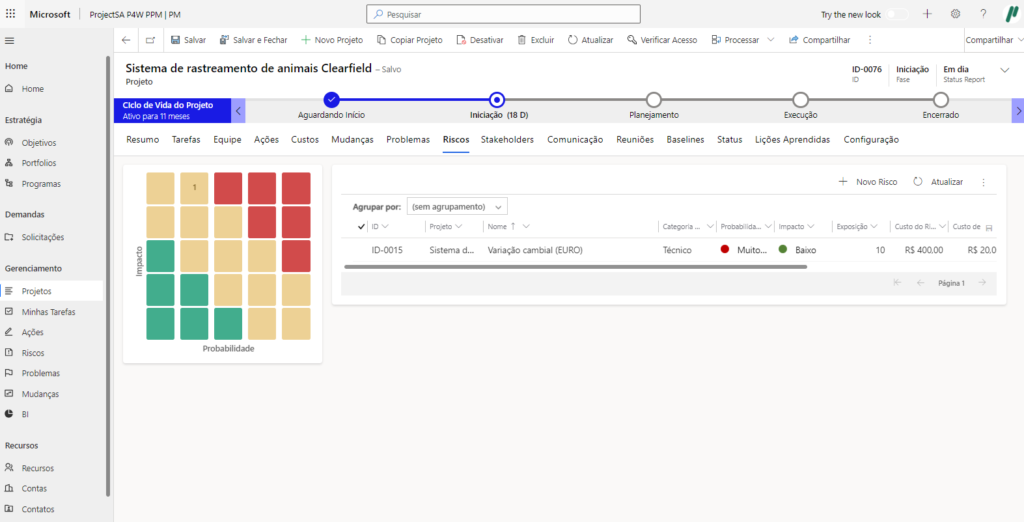
Task: Switch to the Lições Aprendidas tab
Action: [793, 140]
